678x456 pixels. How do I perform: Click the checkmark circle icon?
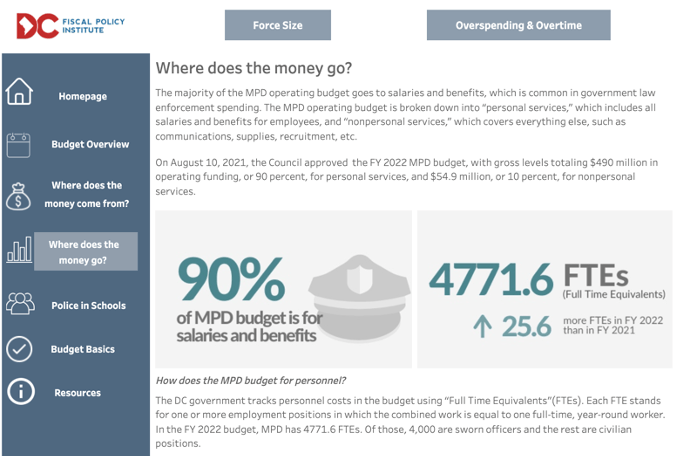click(x=19, y=349)
